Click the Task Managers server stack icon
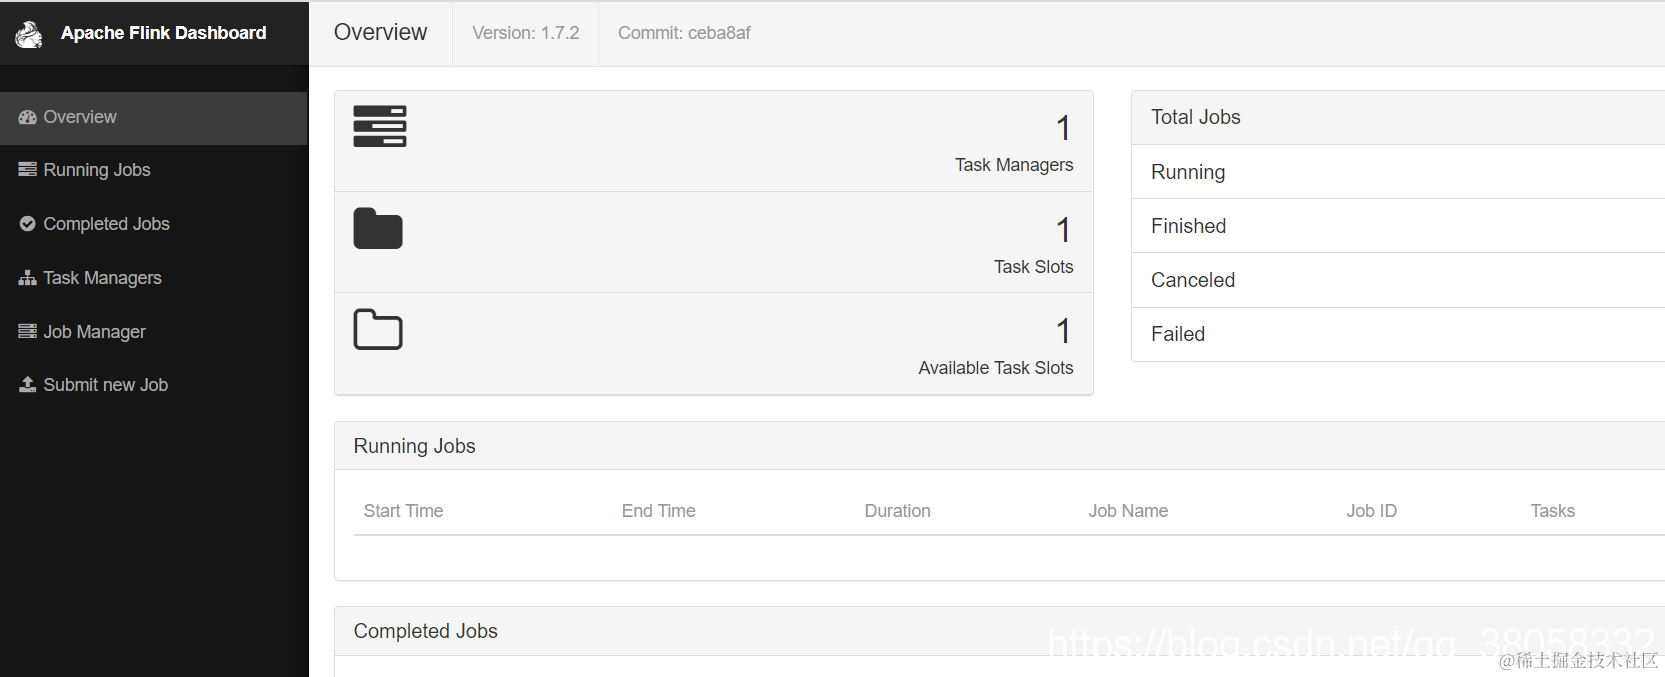The width and height of the screenshot is (1665, 677). pos(380,126)
